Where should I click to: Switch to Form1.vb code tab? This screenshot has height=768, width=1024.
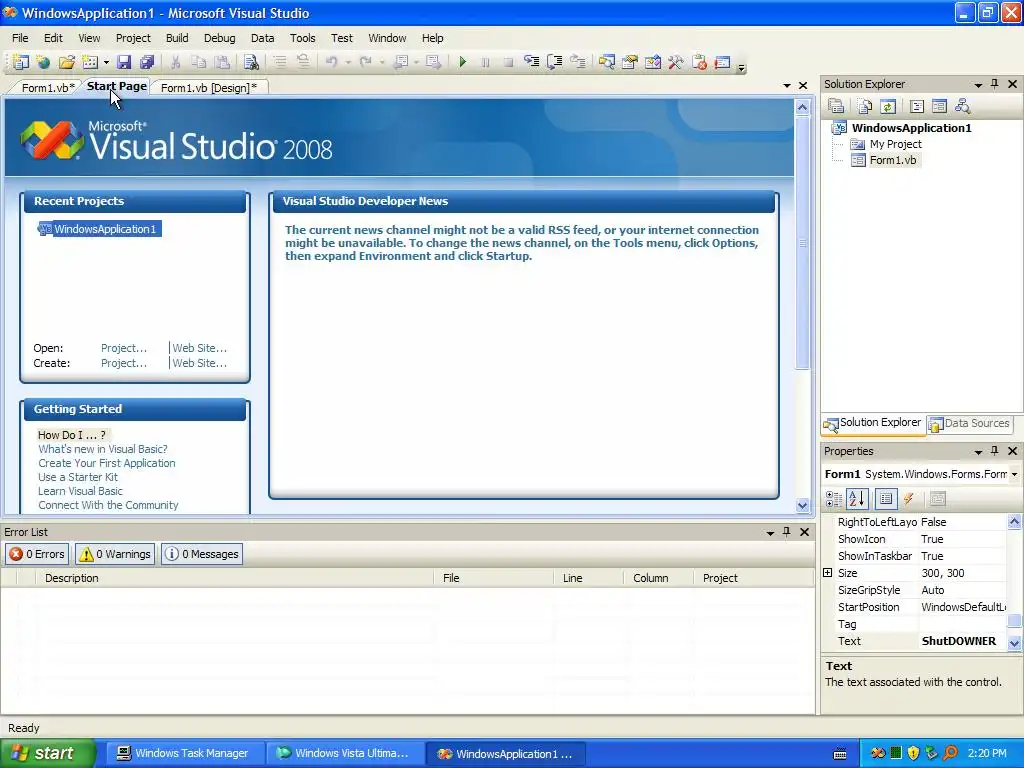tap(47, 88)
